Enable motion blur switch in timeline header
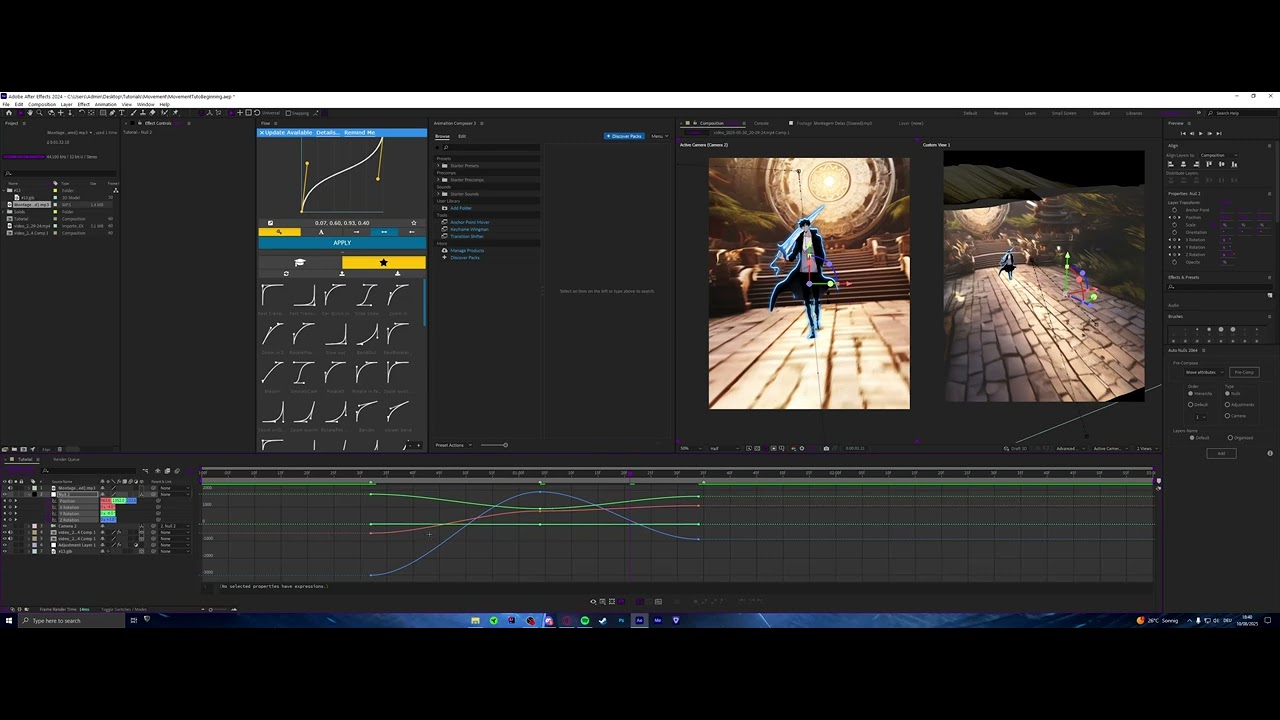The height and width of the screenshot is (720, 1280). pos(177,471)
